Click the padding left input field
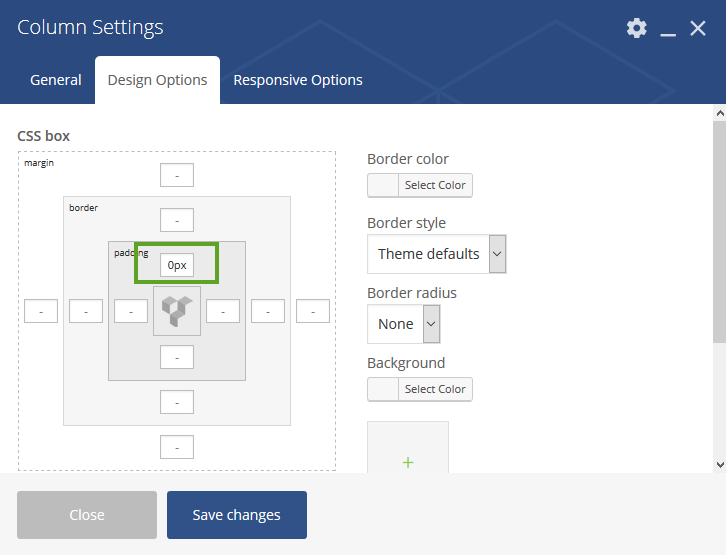The height and width of the screenshot is (555, 726). click(x=131, y=311)
